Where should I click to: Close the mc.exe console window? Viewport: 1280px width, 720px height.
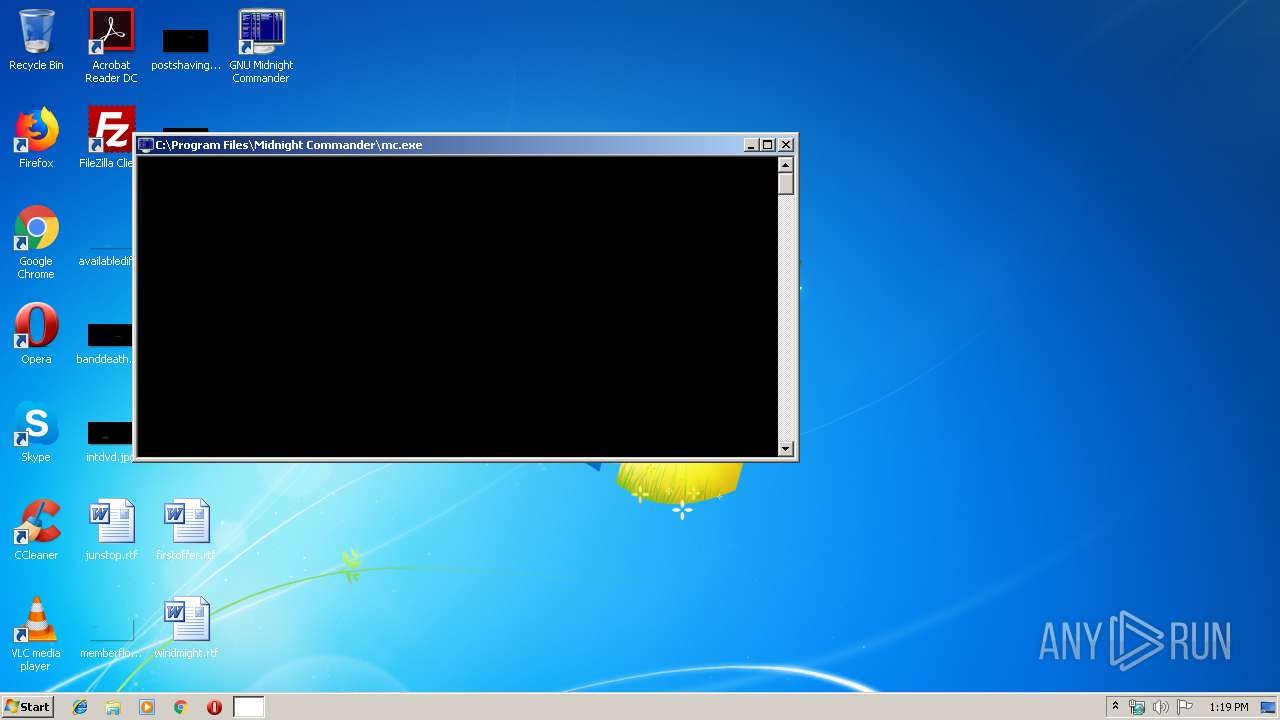(786, 145)
